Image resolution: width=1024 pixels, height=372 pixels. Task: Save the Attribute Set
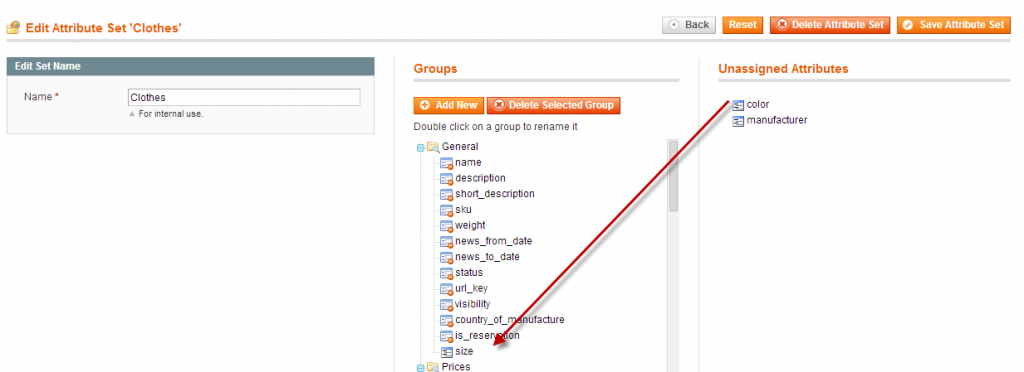pos(953,25)
